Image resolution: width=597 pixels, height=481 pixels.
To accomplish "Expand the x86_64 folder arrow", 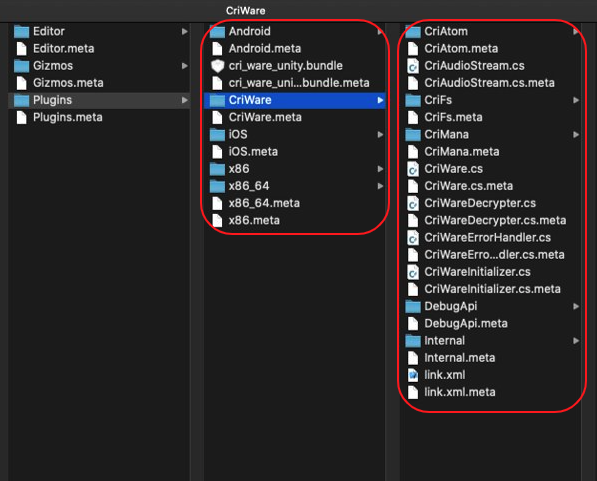I will (380, 186).
